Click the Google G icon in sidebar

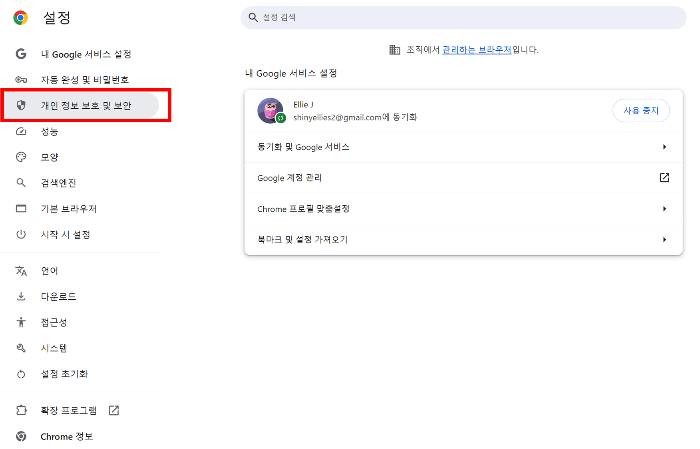[x=21, y=54]
